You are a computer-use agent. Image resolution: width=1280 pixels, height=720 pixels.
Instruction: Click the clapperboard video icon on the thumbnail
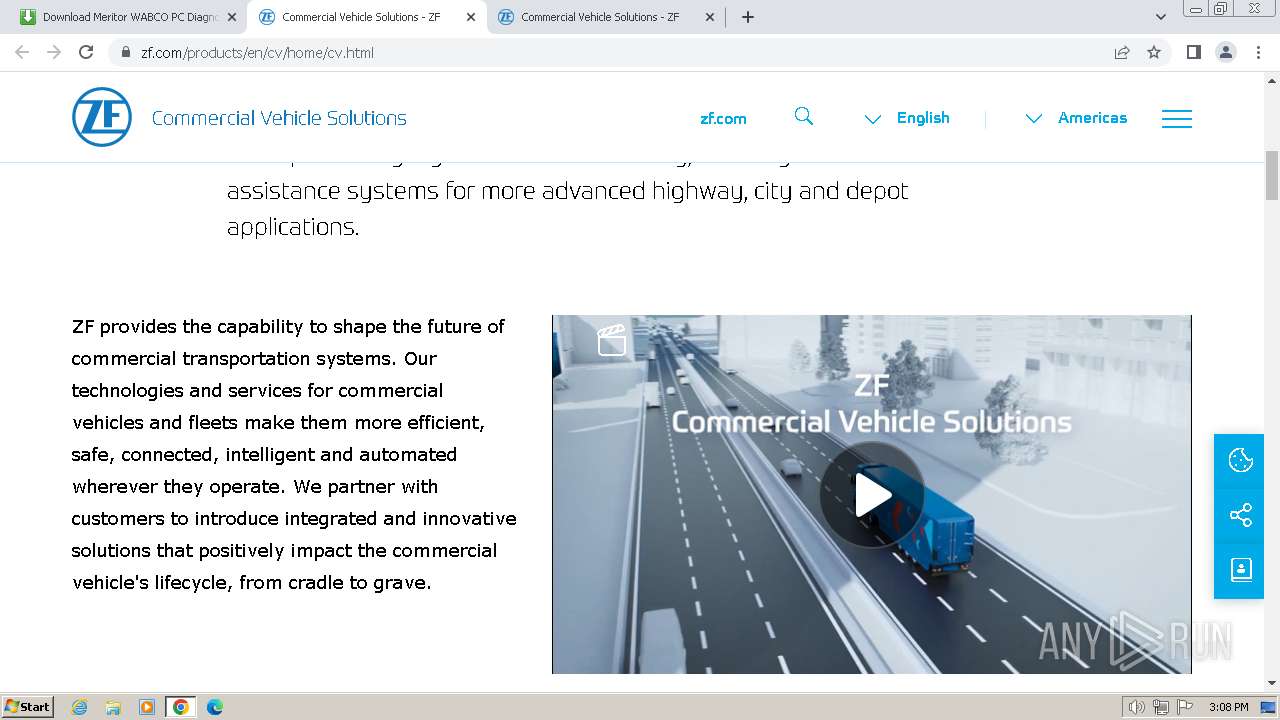pos(612,340)
